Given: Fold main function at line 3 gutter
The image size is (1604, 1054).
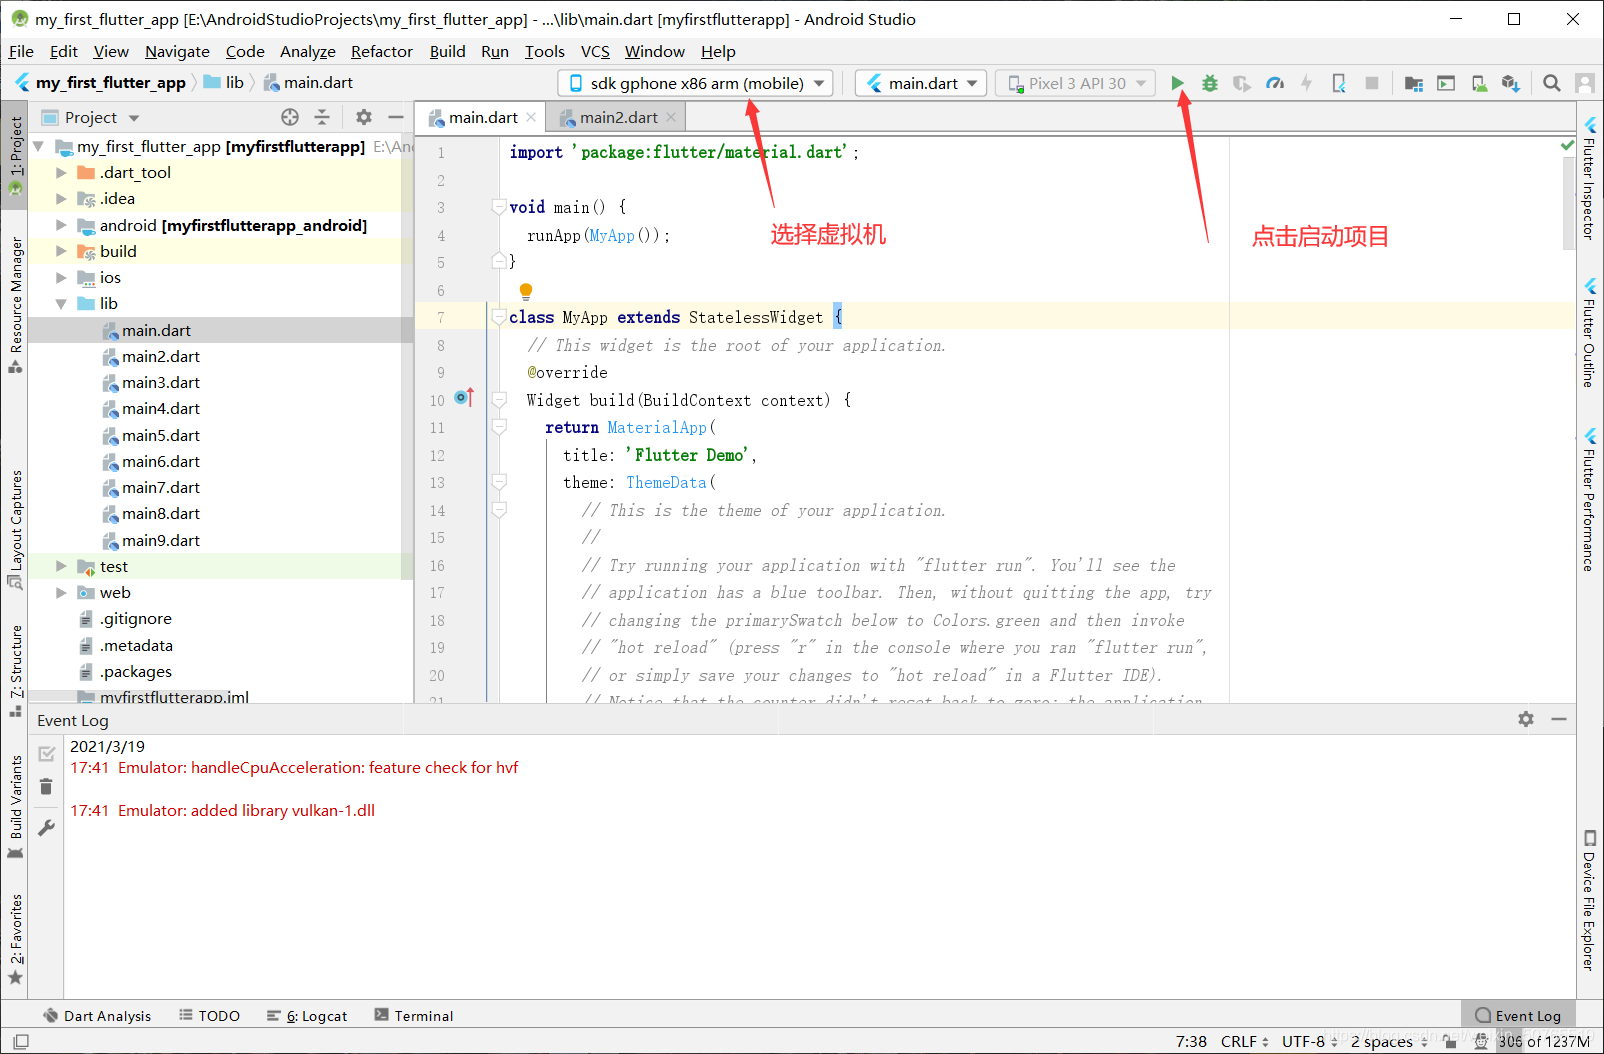Looking at the screenshot, I should coord(499,207).
